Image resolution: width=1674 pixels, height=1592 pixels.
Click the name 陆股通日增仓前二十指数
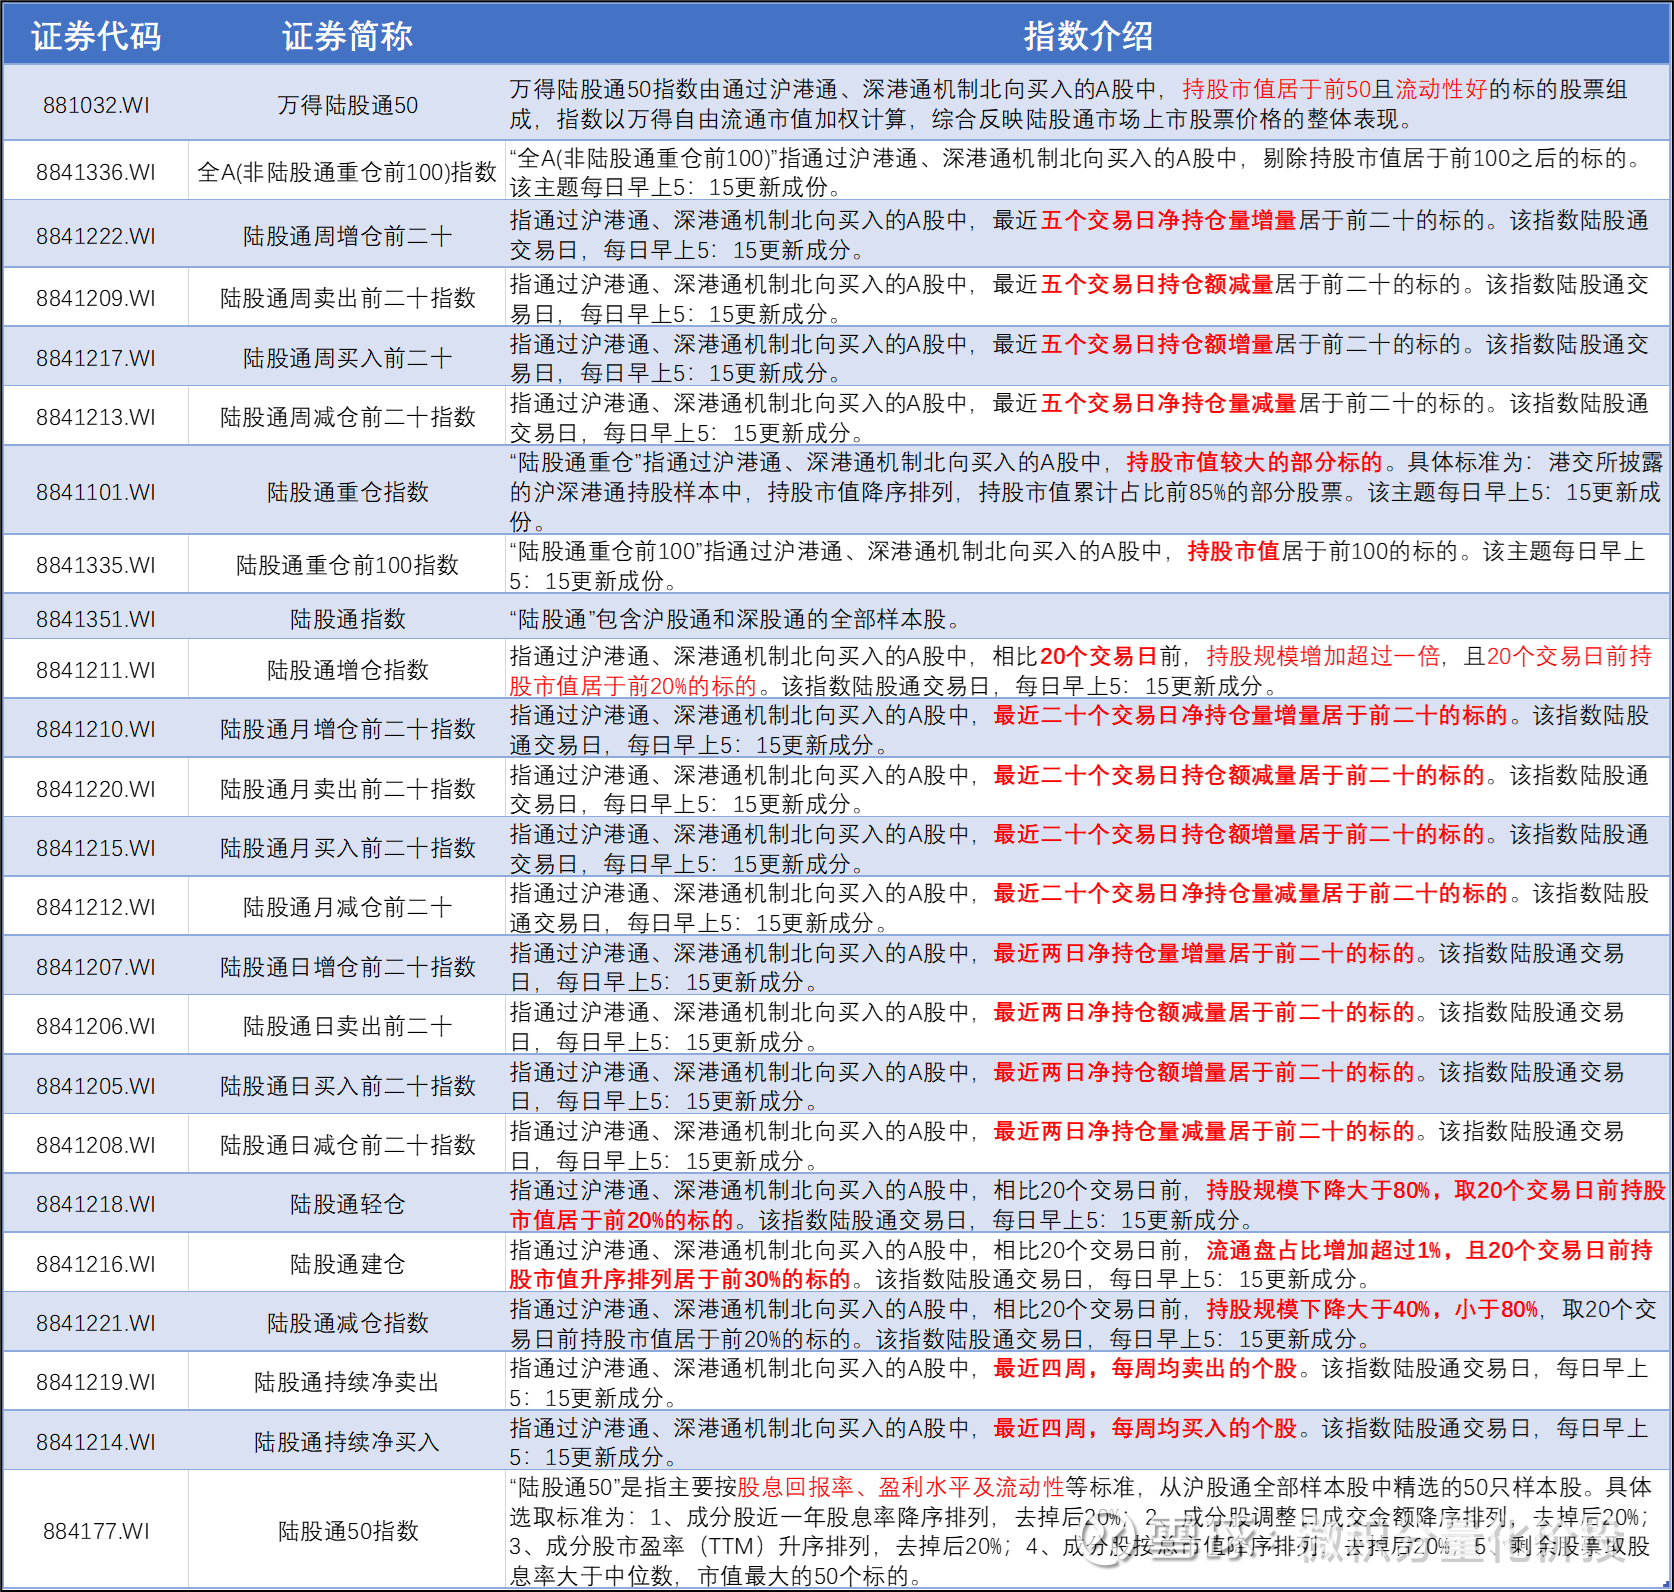[x=347, y=967]
